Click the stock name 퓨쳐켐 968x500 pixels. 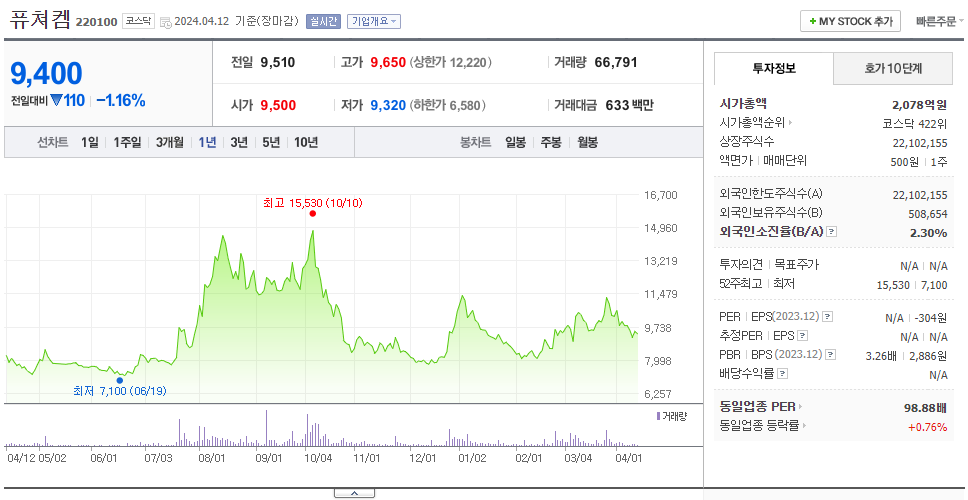(40, 20)
